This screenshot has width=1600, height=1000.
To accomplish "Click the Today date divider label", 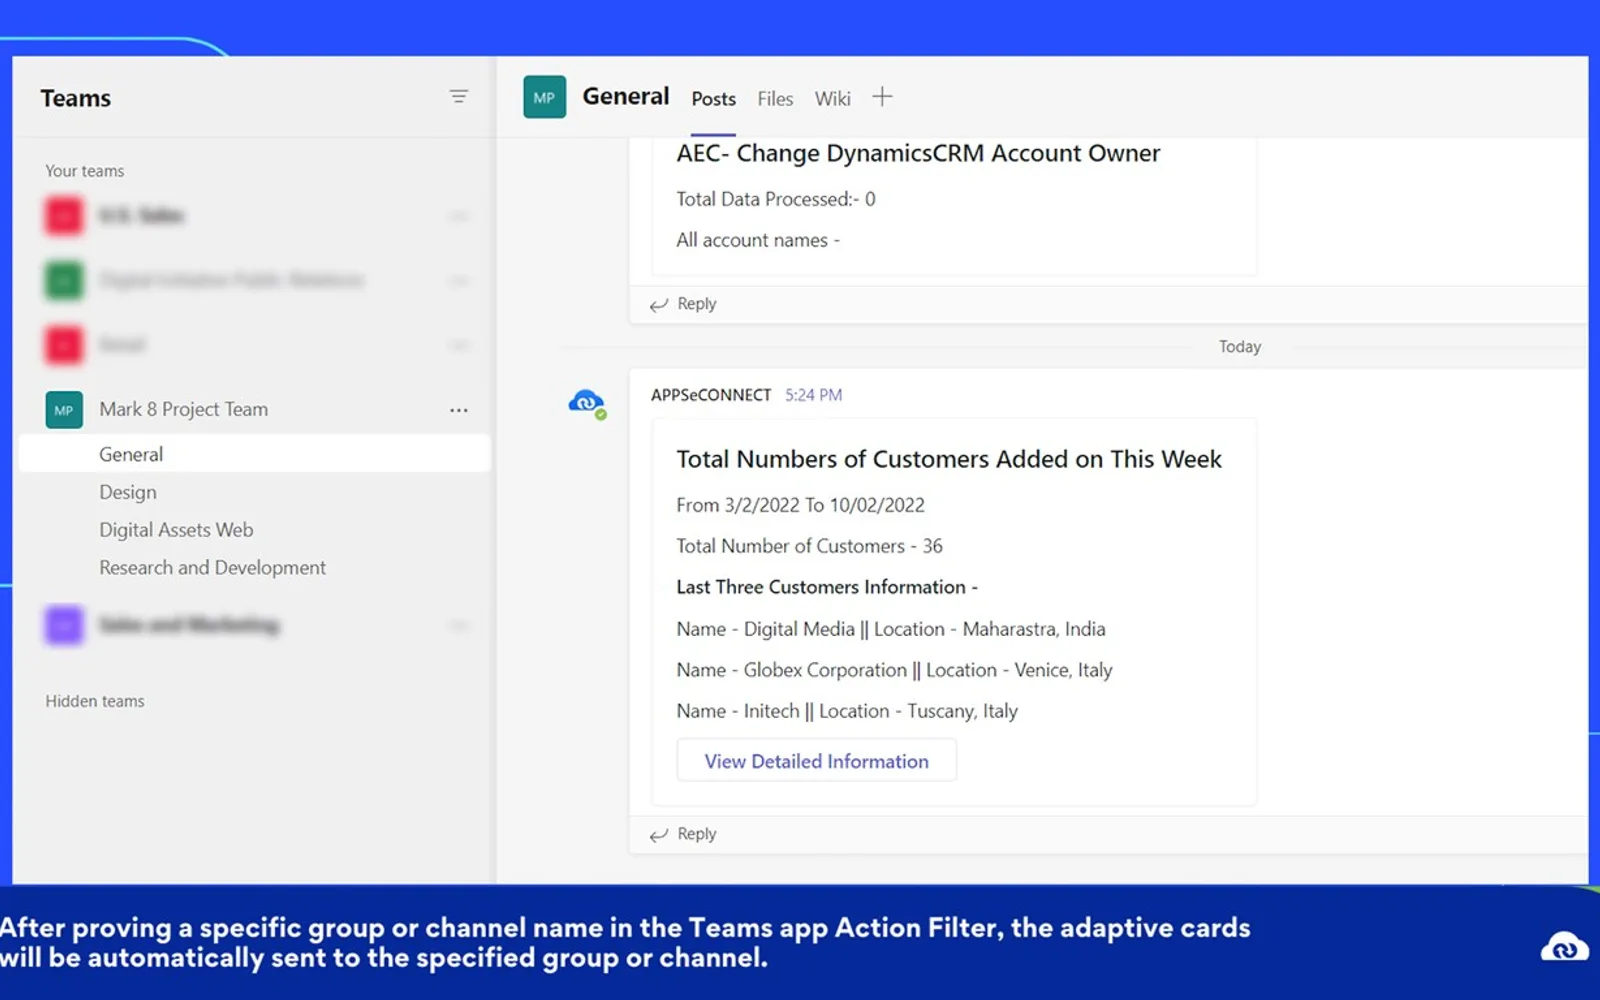I will [x=1240, y=347].
